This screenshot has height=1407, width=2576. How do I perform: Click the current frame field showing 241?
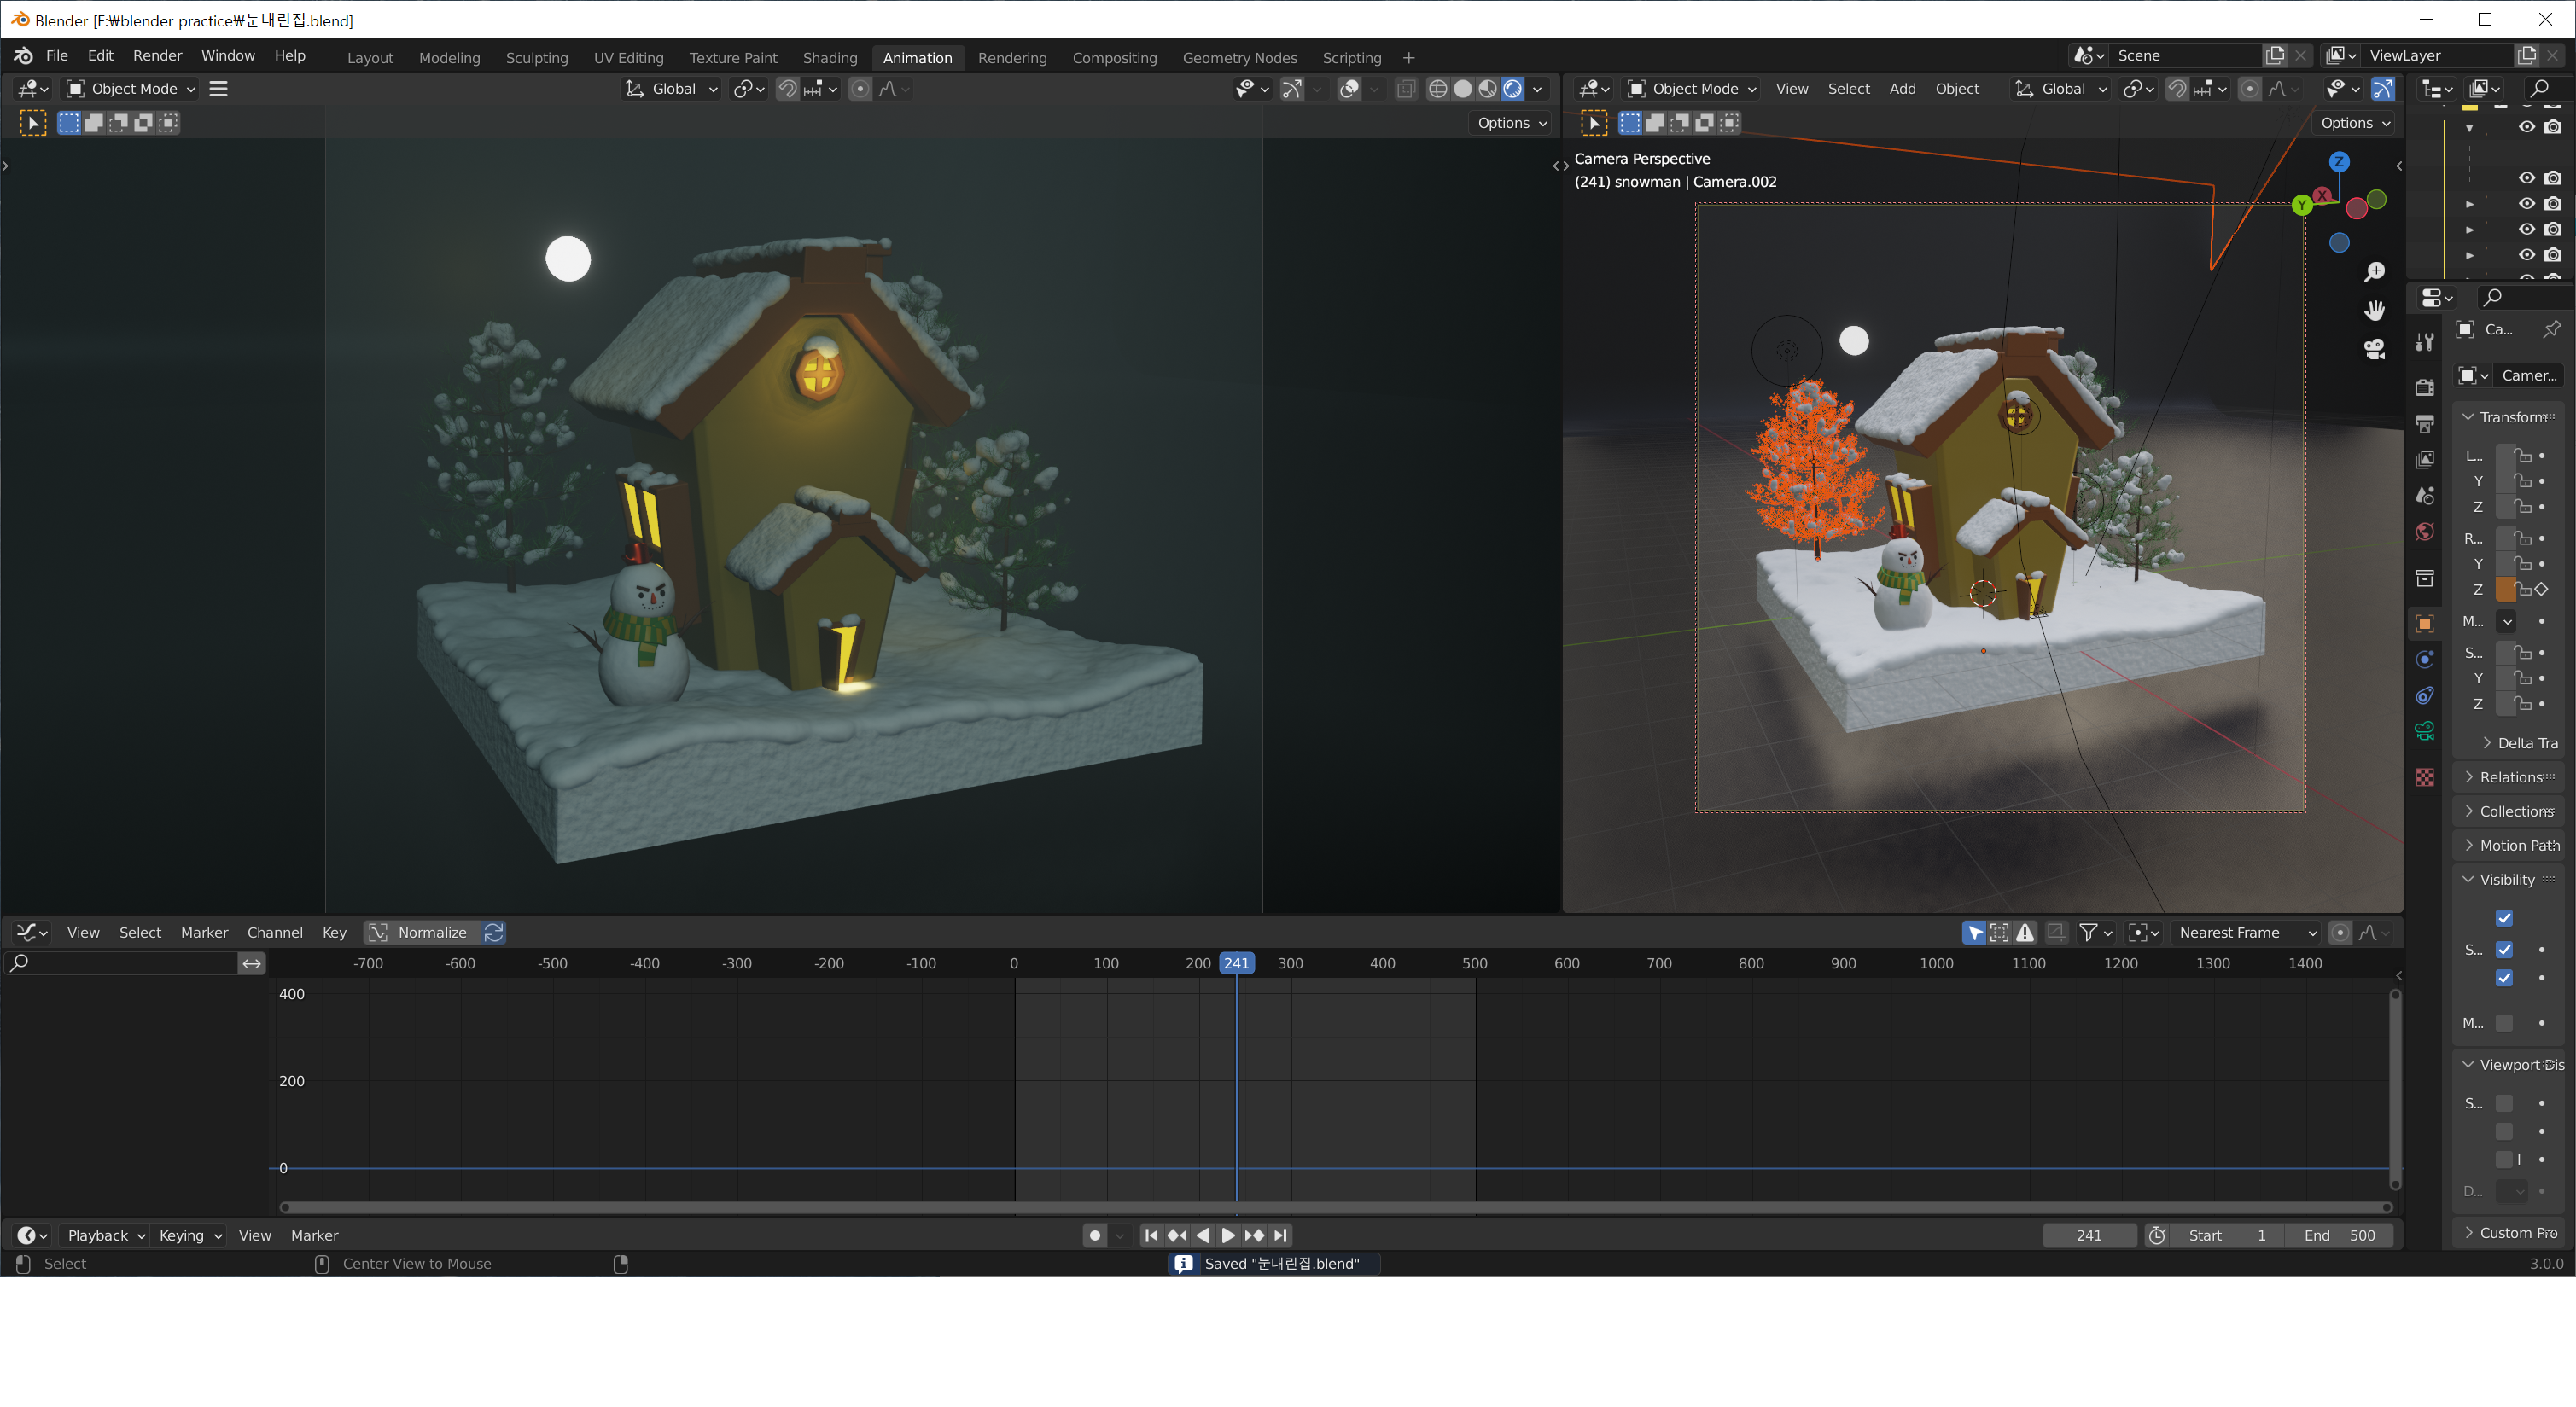2088,1235
